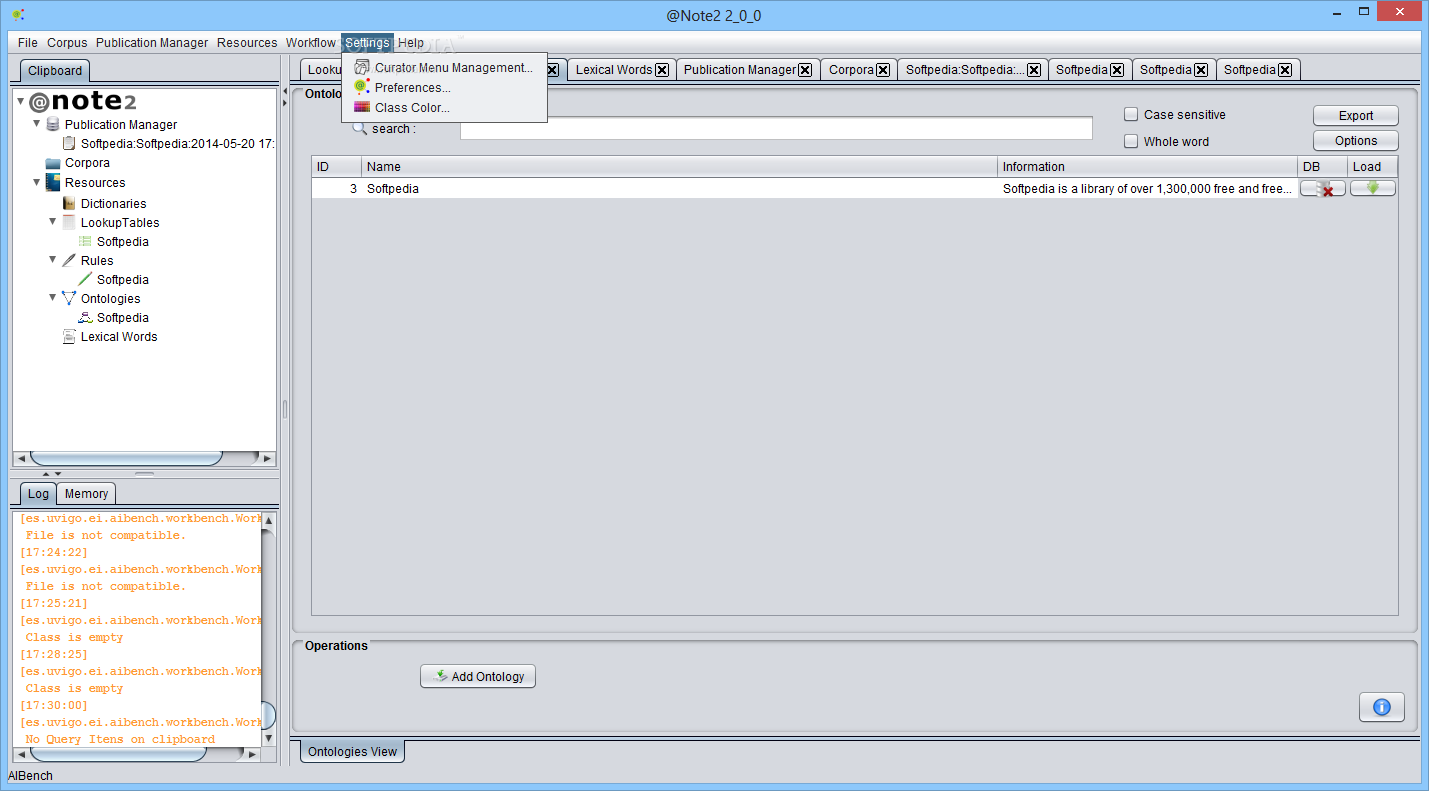Click the Publication Manager database icon in tree
The height and width of the screenshot is (791, 1429).
tap(53, 124)
